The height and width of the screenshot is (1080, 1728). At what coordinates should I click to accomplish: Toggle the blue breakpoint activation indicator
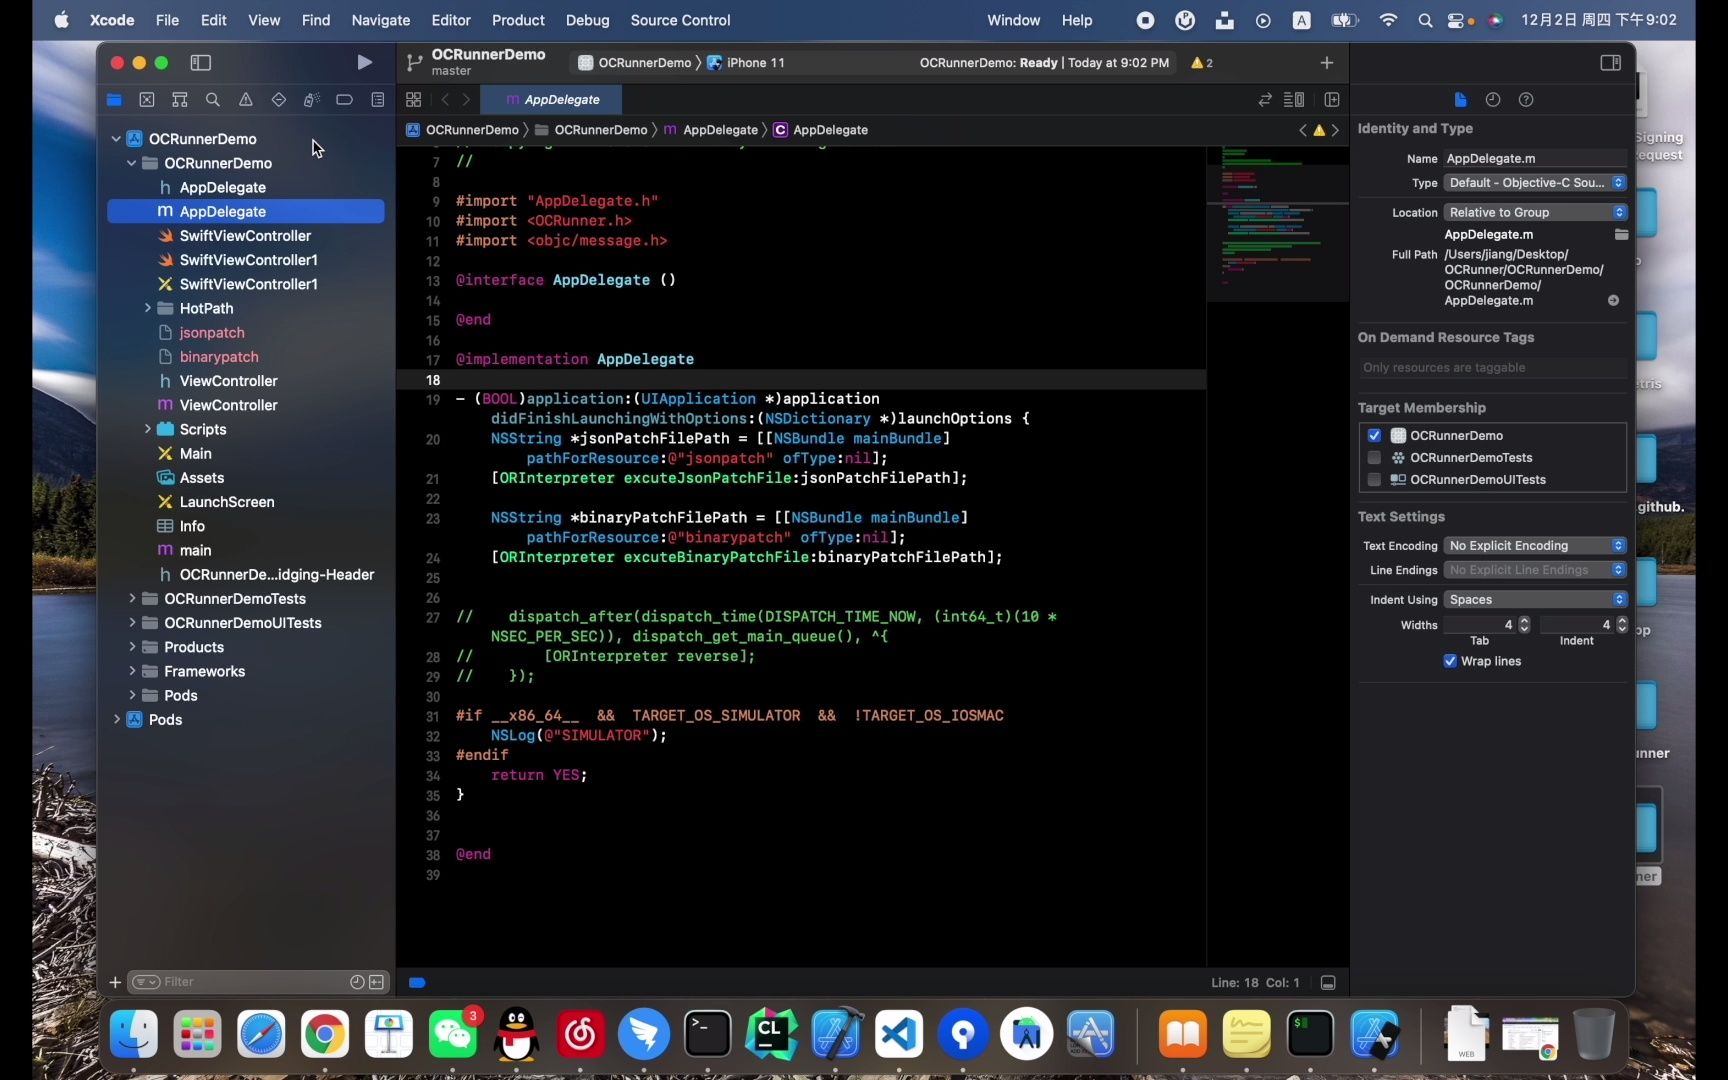point(417,983)
